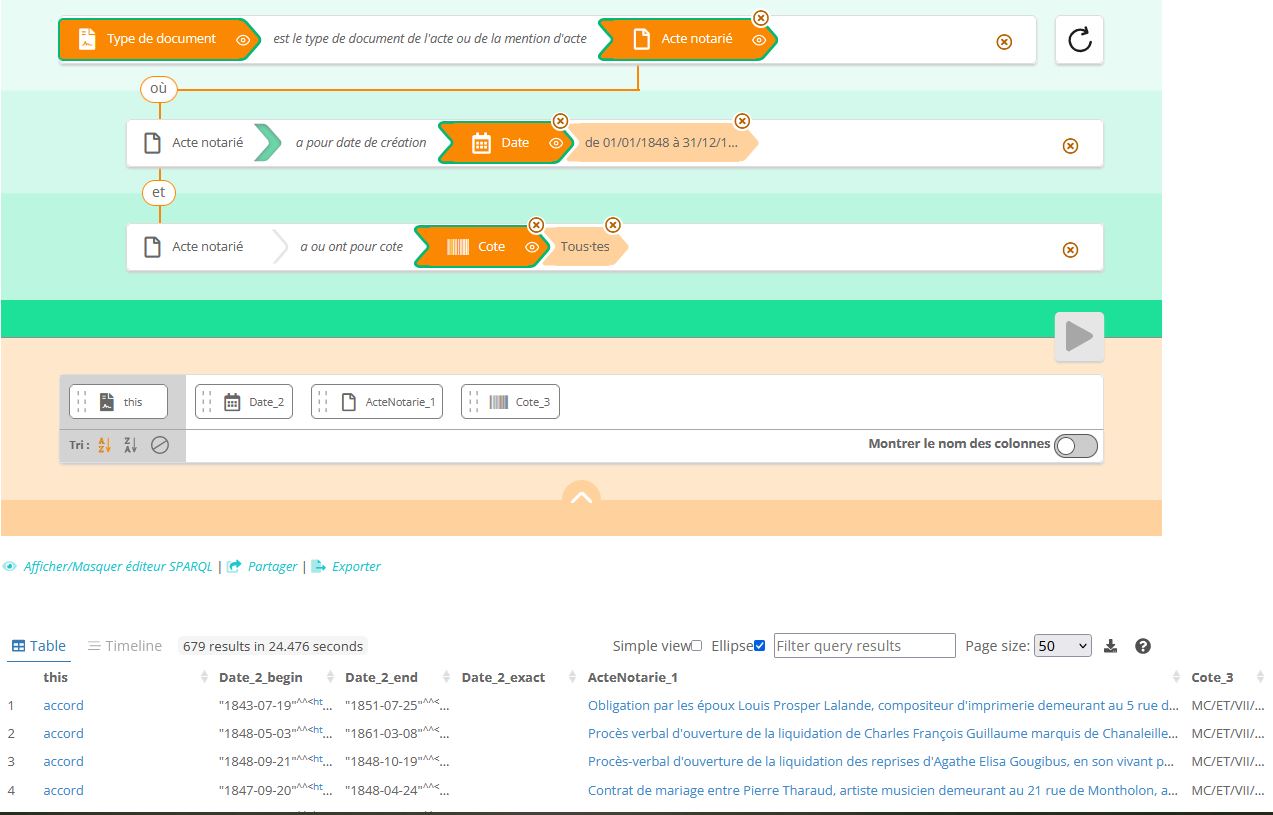Viewport: 1273px width, 815px height.
Task: Open the Partager link
Action: pyautogui.click(x=272, y=566)
